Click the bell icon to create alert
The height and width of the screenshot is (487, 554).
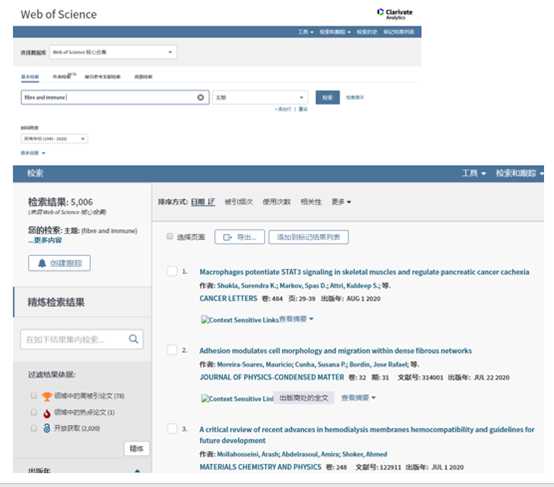tap(42, 263)
